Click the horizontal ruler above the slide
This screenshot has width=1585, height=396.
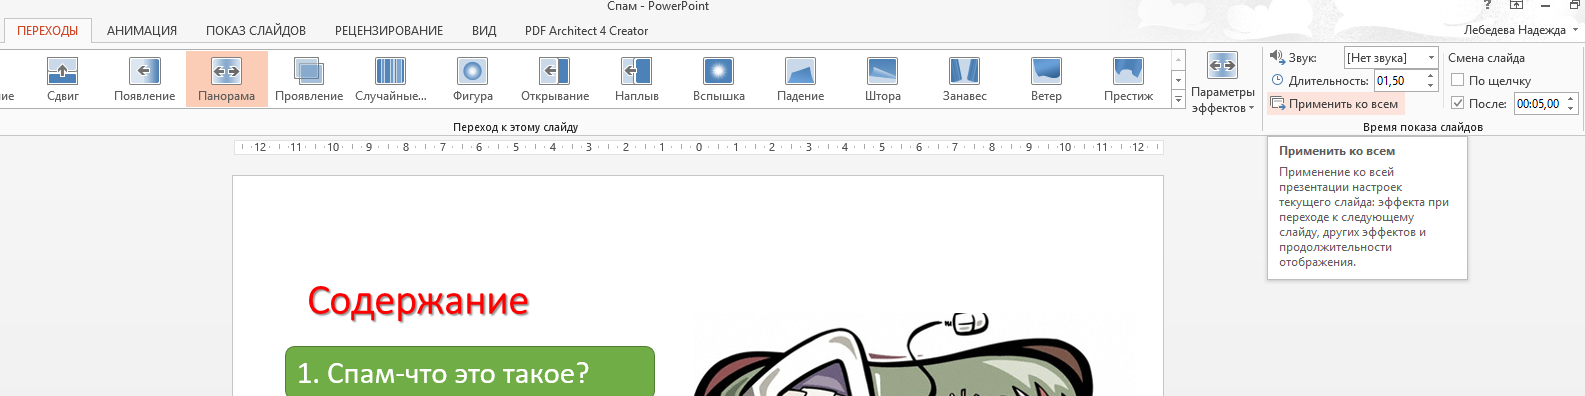point(698,147)
